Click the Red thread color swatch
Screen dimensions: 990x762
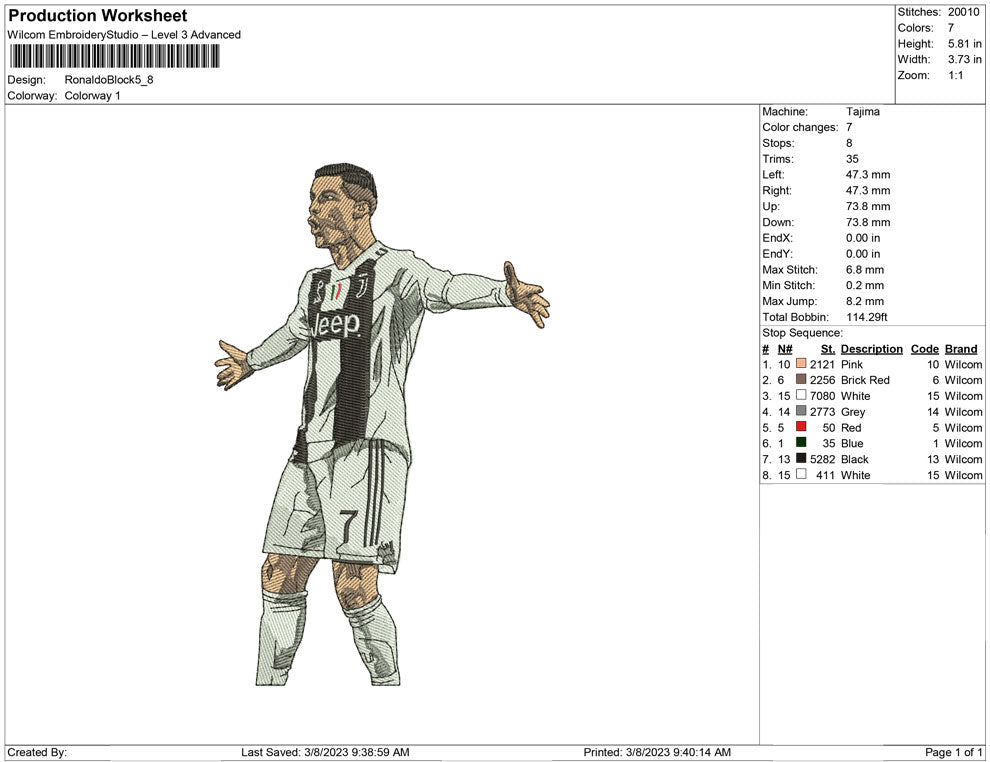click(x=801, y=427)
